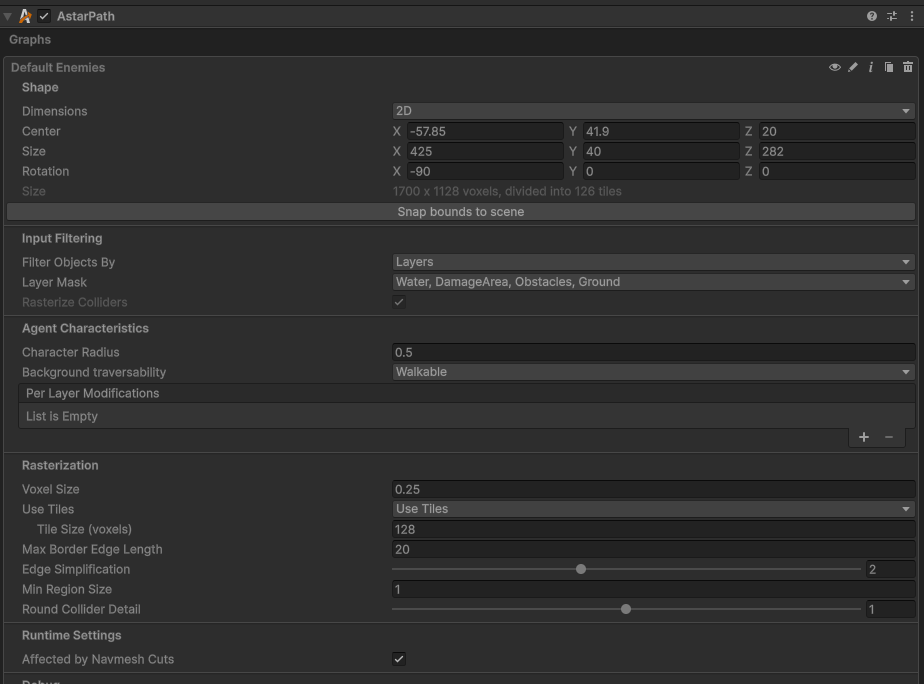Open the AstarPath three-dot context menu
This screenshot has height=684, width=924.
coord(911,16)
